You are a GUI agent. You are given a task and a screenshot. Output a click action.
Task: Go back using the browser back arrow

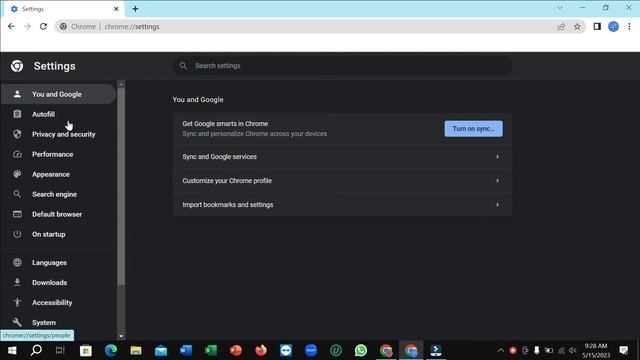pos(11,27)
